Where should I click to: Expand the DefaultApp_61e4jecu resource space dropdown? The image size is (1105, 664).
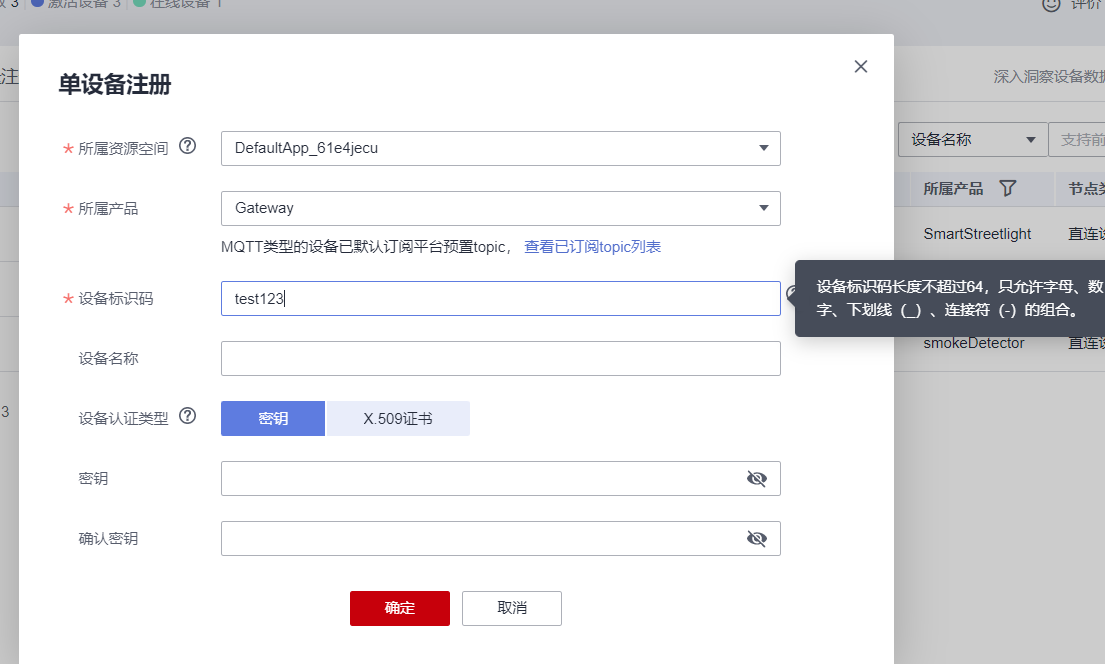pyautogui.click(x=500, y=148)
